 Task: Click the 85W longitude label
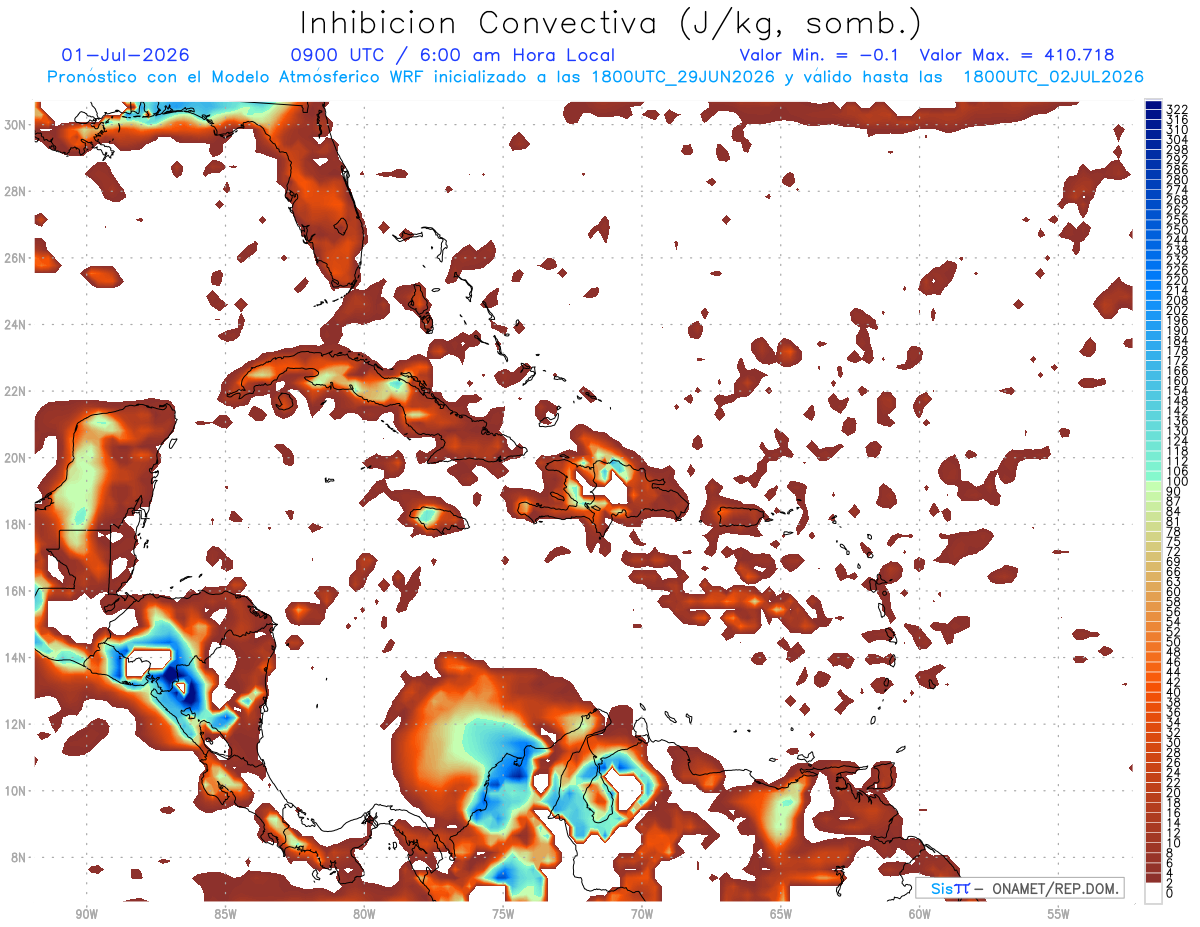tap(225, 914)
